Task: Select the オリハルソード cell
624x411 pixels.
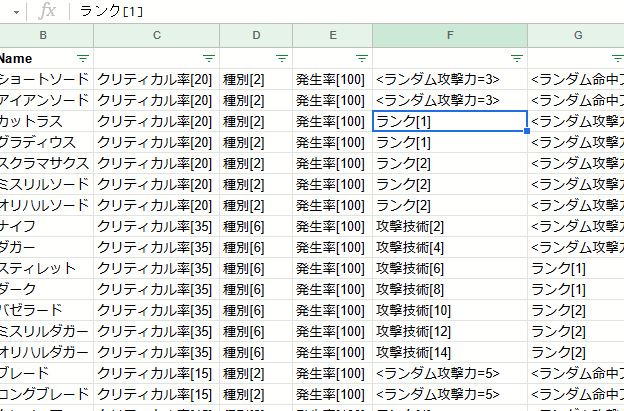Action: tap(47, 205)
